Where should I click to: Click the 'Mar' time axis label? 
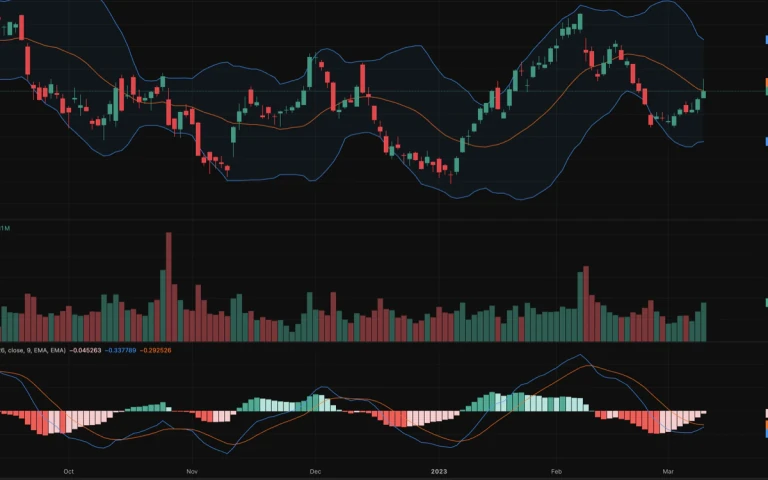(x=668, y=472)
